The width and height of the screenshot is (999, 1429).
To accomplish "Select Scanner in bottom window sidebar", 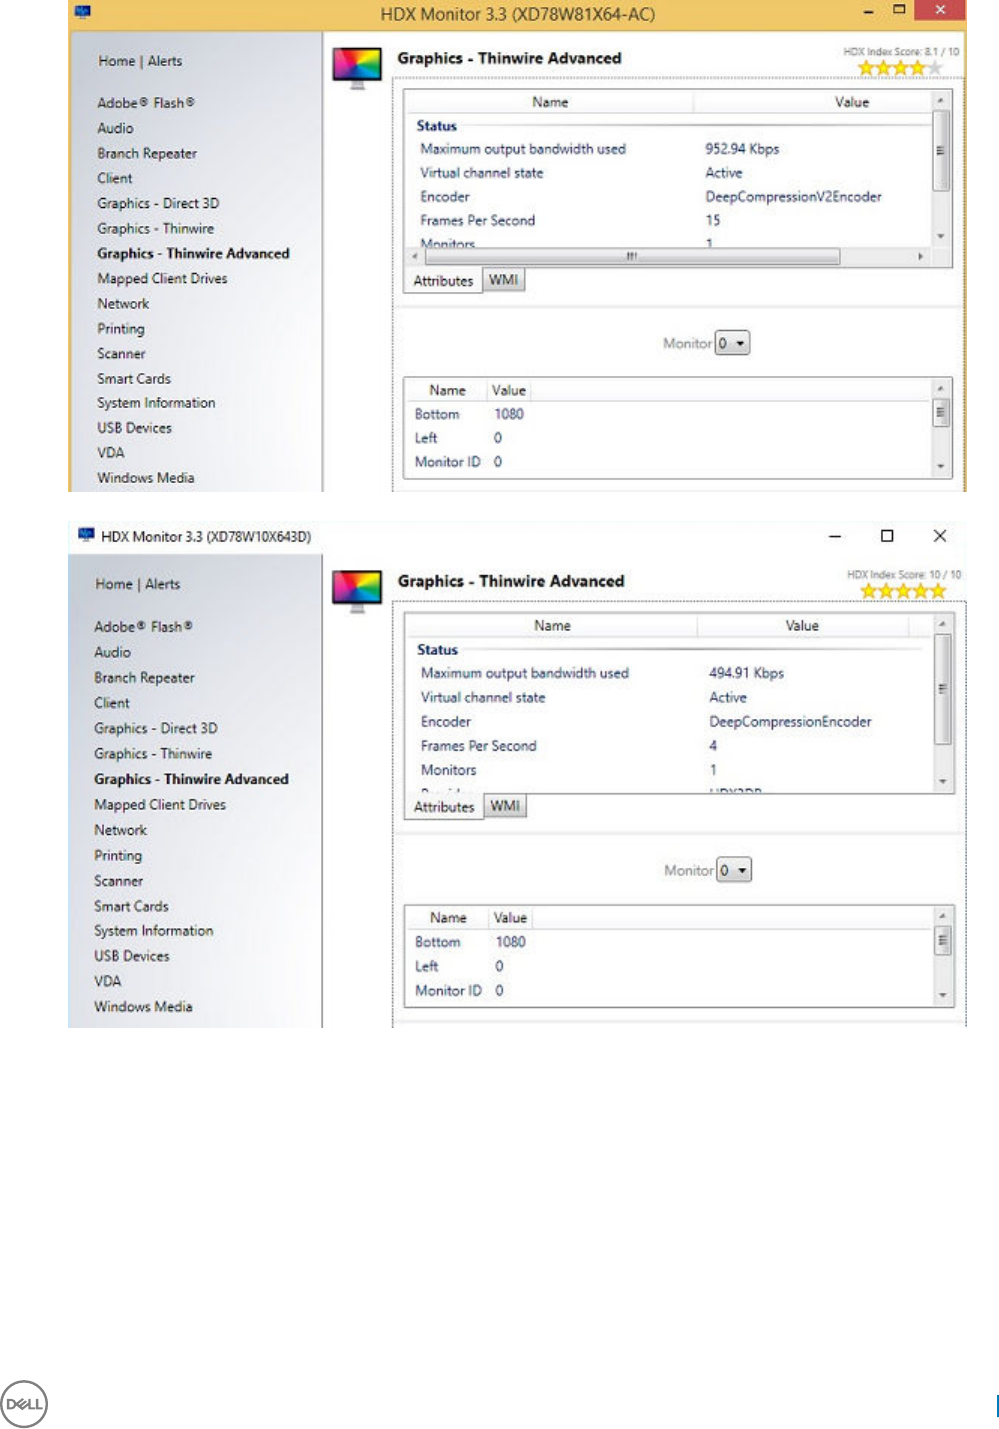I will click(118, 881).
